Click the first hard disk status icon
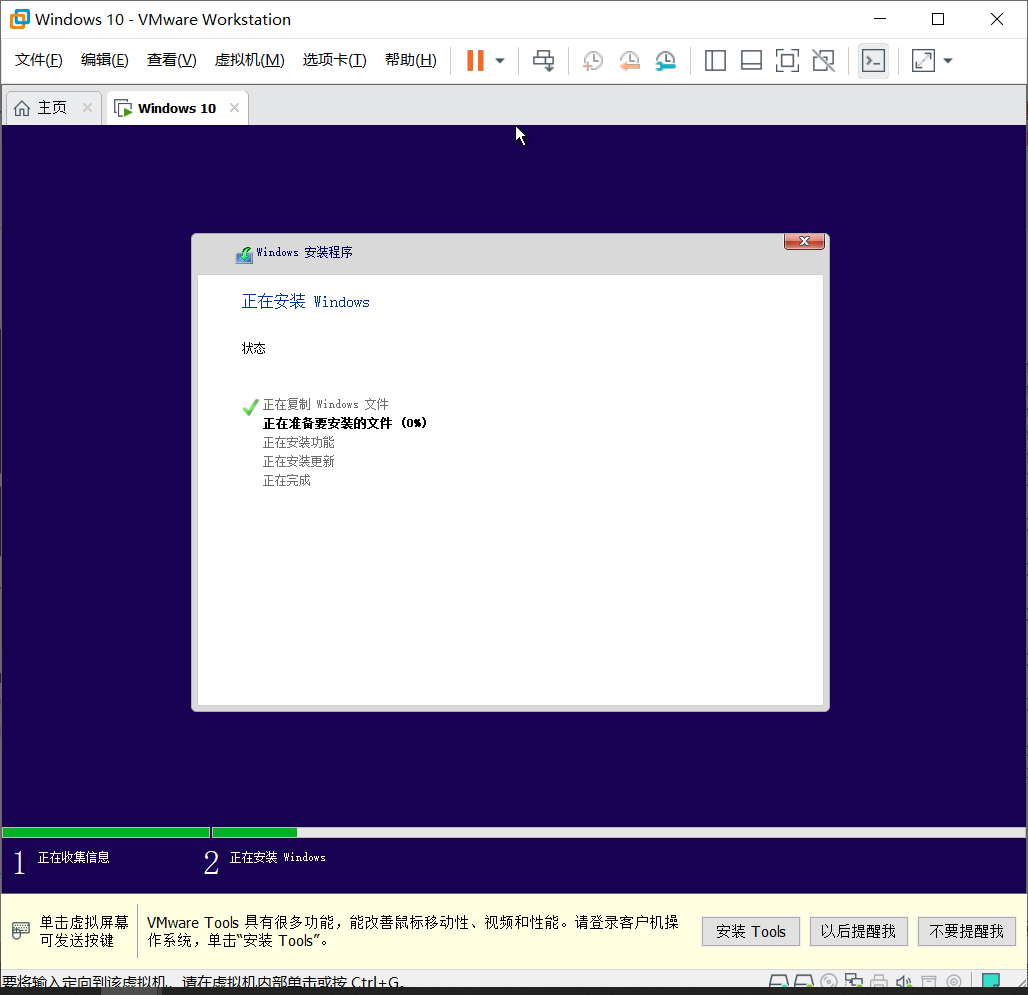 778,981
